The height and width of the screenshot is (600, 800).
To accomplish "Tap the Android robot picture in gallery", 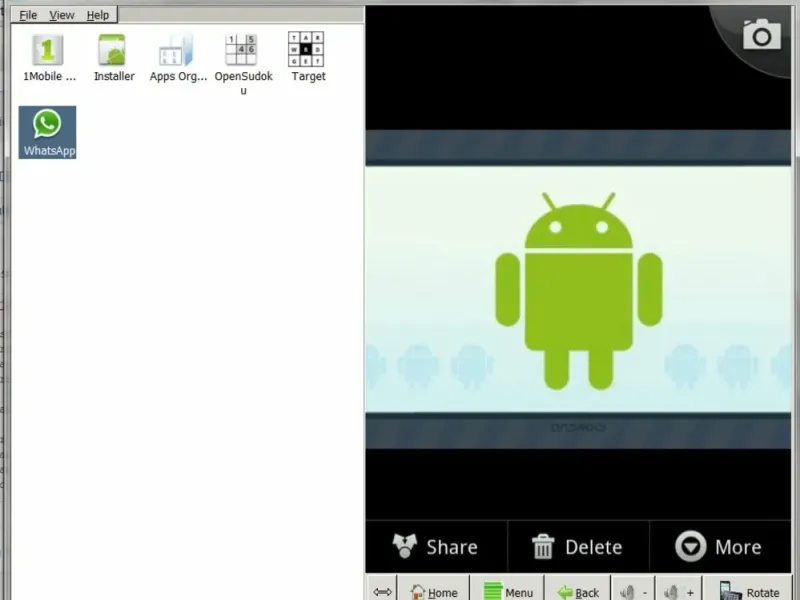I will [x=578, y=290].
